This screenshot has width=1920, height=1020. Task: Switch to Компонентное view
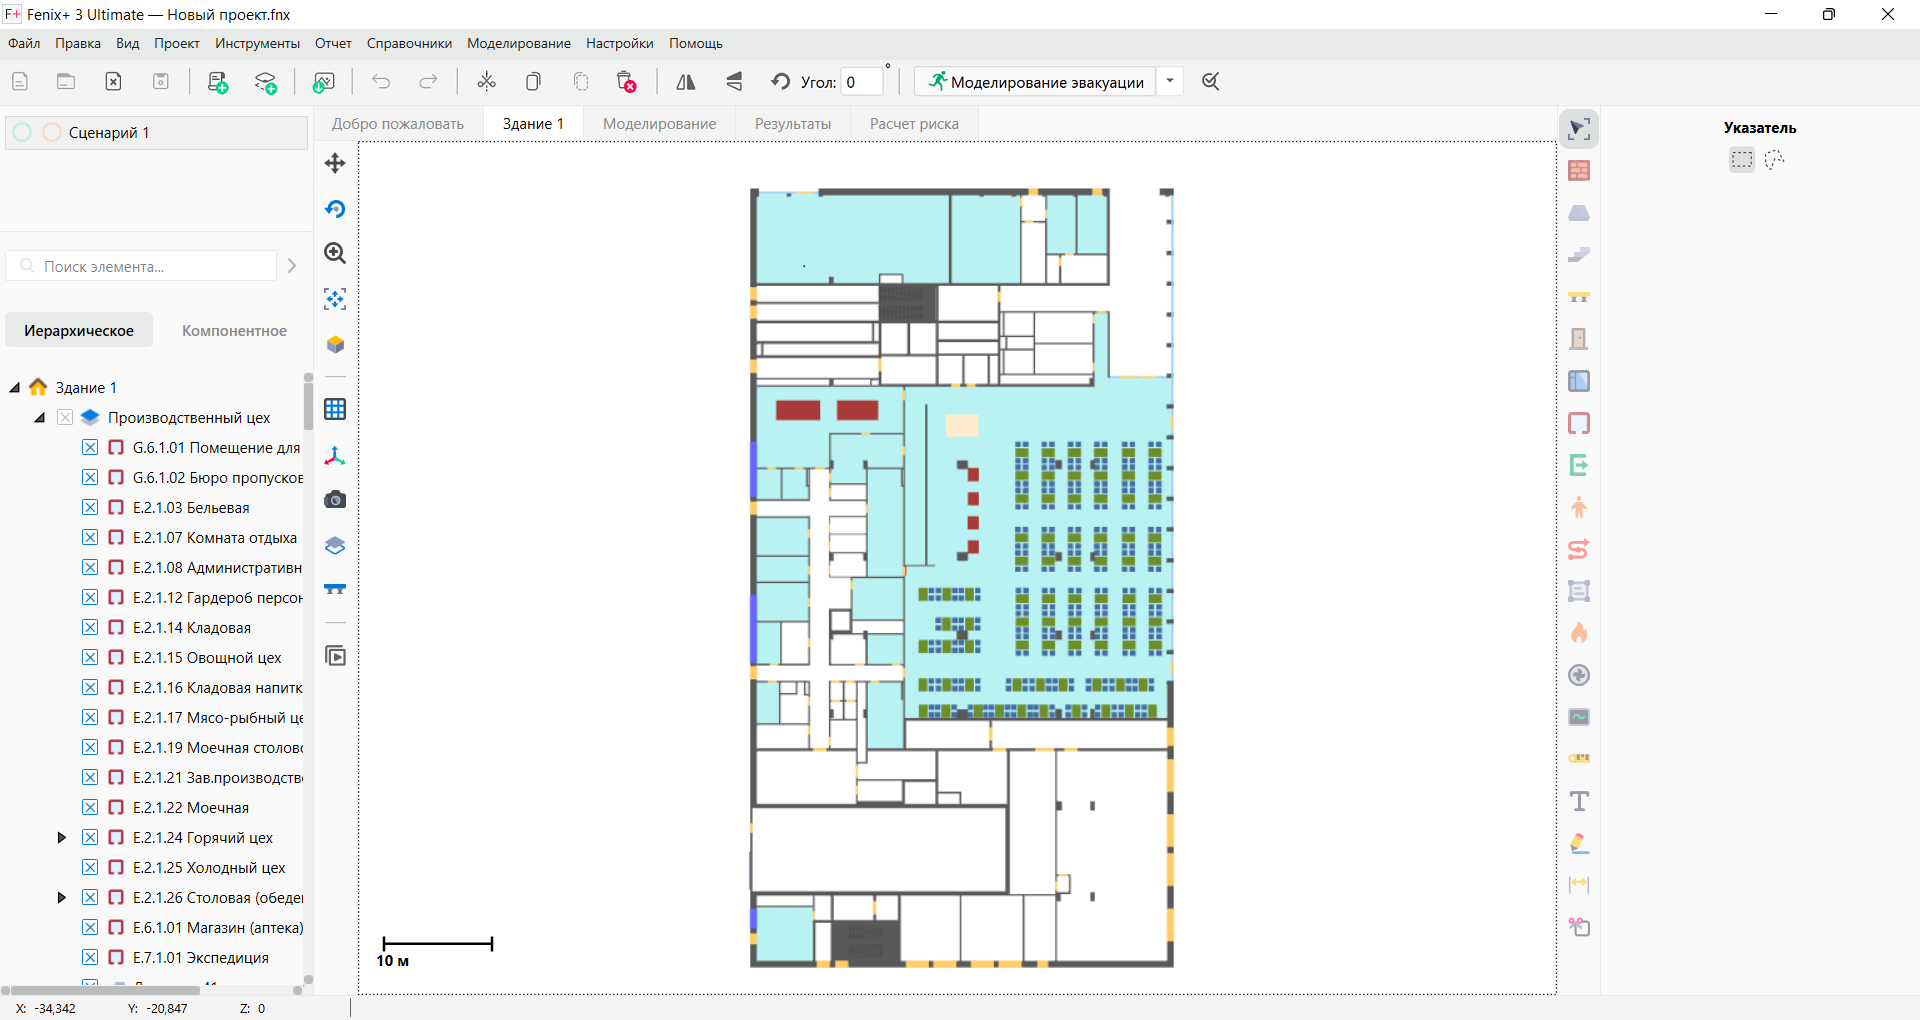point(234,331)
